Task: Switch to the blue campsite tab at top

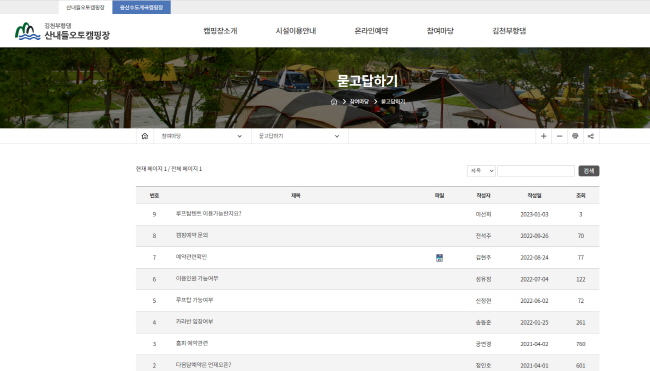Action: pos(141,7)
